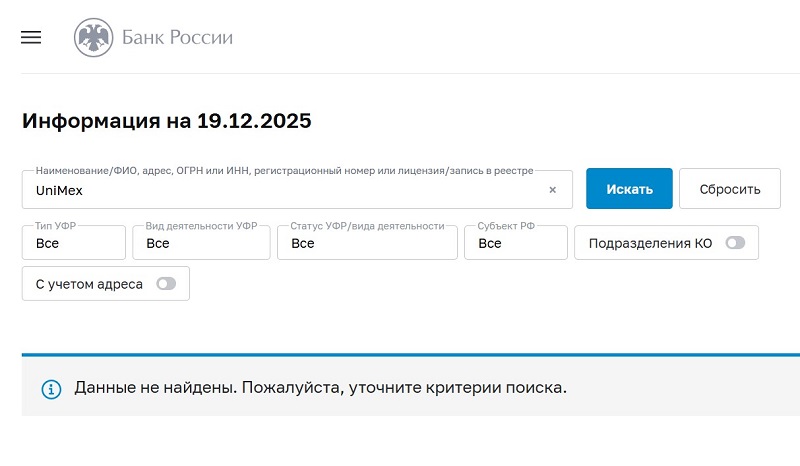The height and width of the screenshot is (466, 800).
Task: Clear the UniMex search text with the X
Action: tap(552, 190)
